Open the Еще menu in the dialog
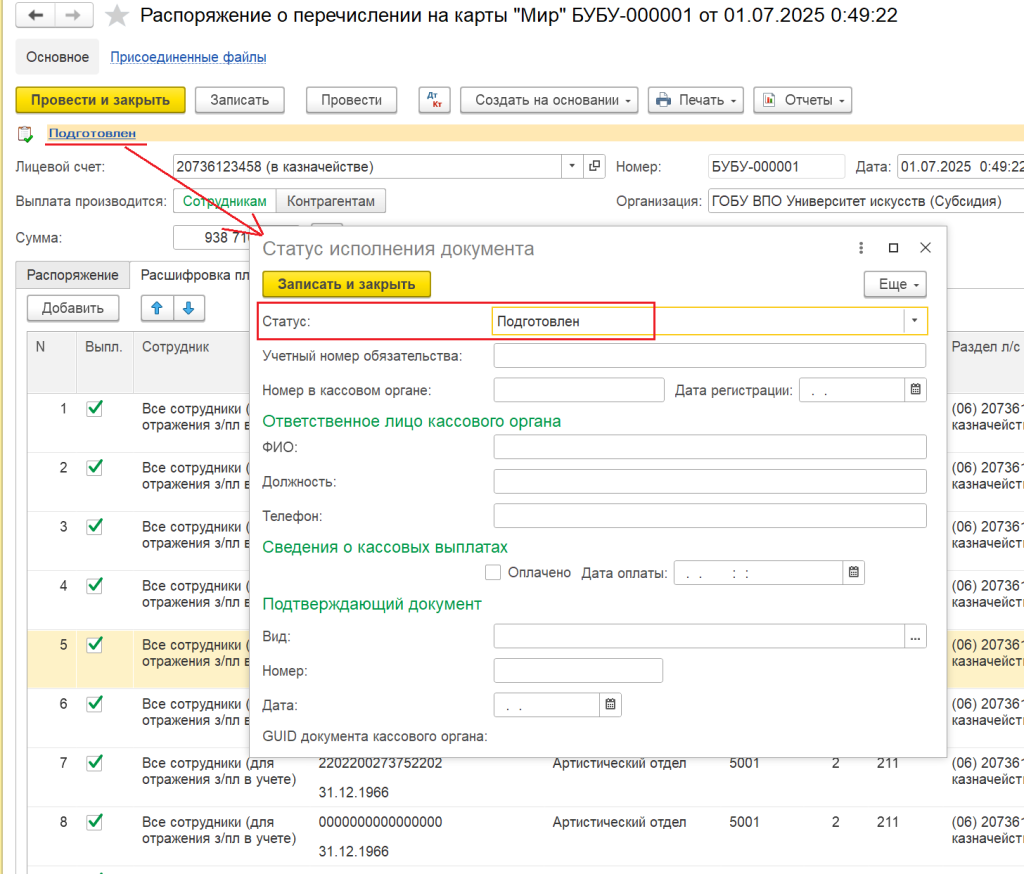 [895, 284]
